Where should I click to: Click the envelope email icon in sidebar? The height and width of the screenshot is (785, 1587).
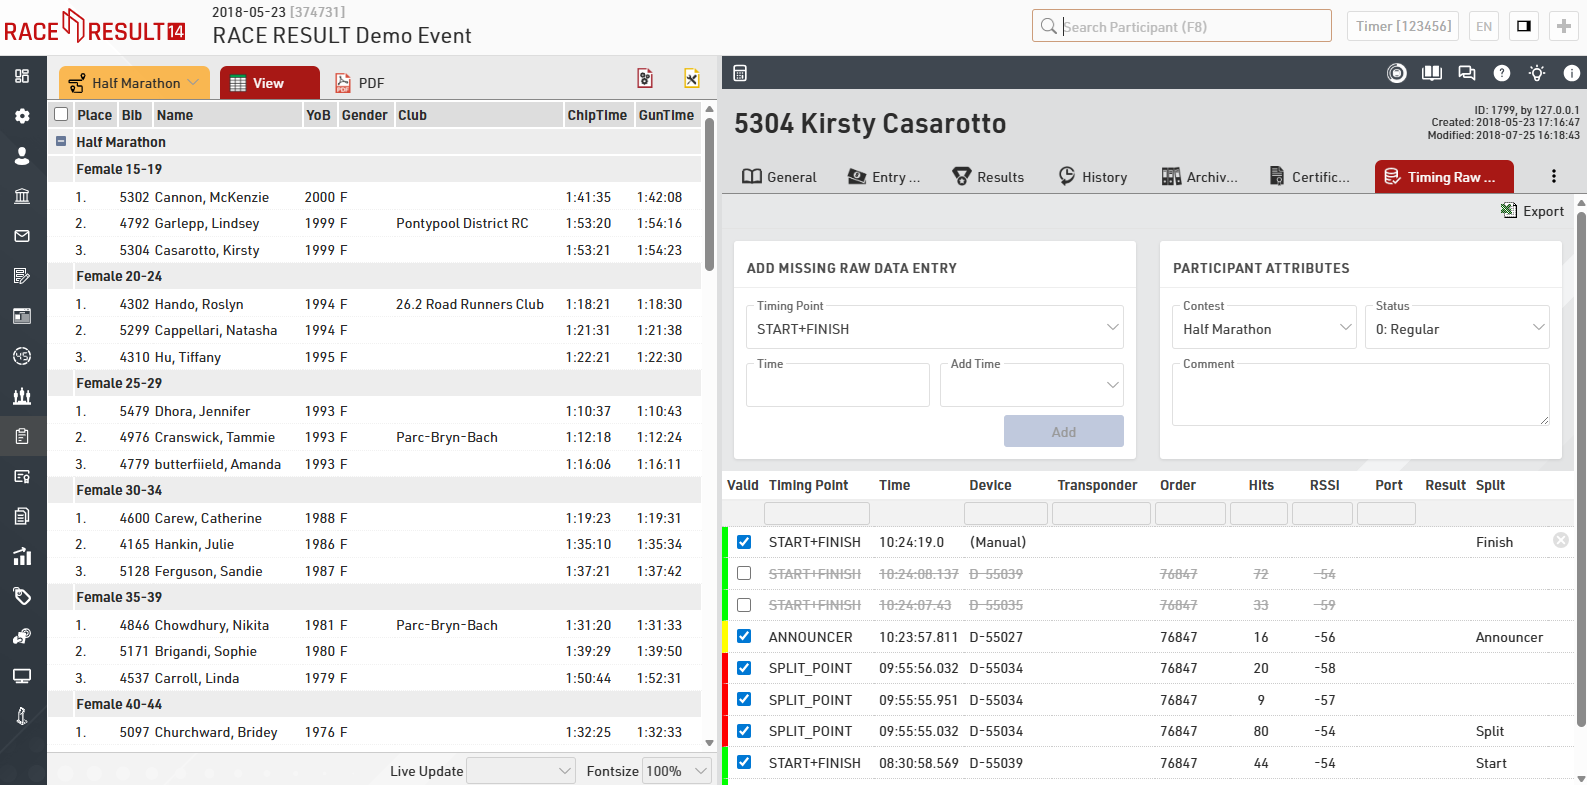22,236
